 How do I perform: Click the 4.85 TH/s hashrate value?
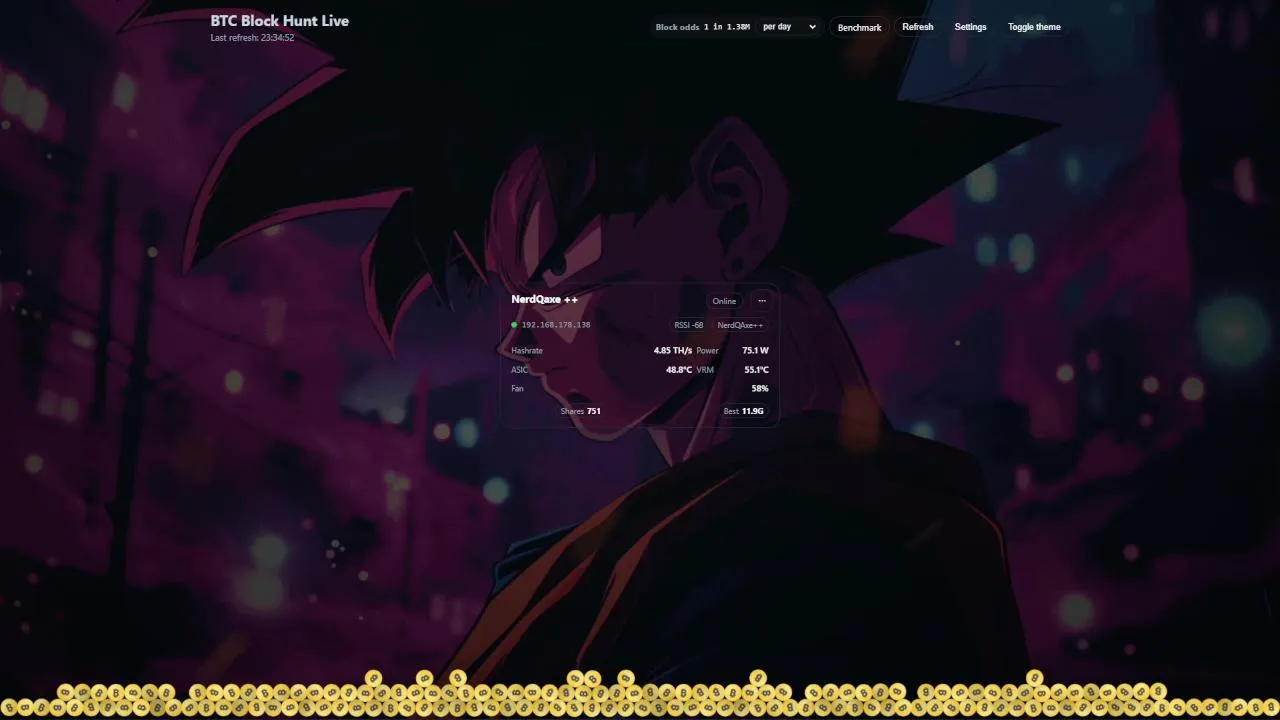click(672, 351)
